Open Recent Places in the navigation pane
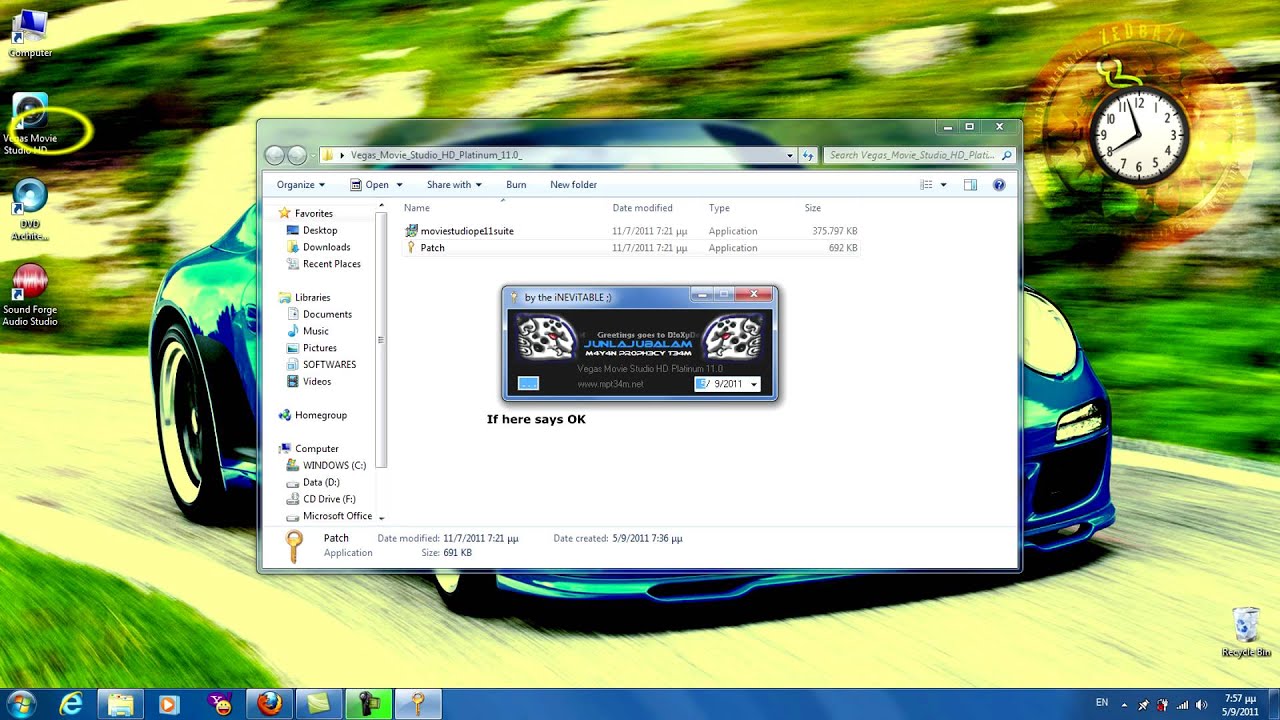The height and width of the screenshot is (720, 1280). 331,264
